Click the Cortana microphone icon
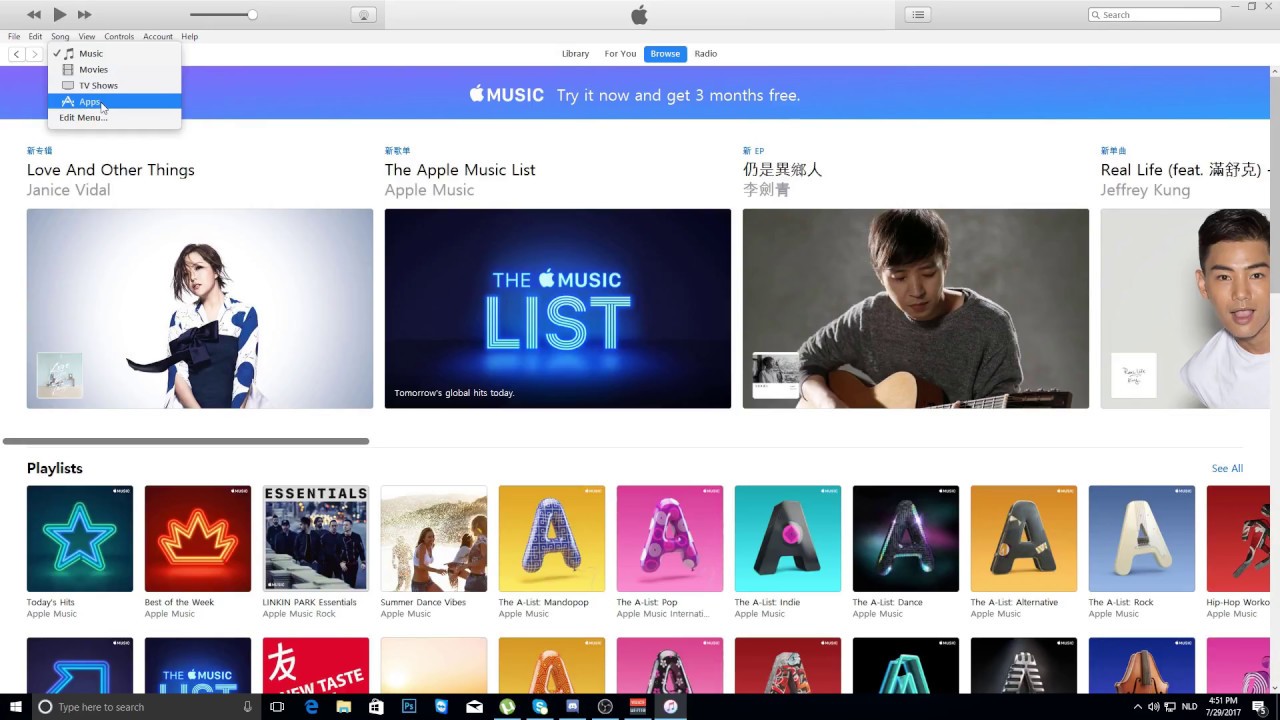The width and height of the screenshot is (1280, 720). tap(248, 707)
